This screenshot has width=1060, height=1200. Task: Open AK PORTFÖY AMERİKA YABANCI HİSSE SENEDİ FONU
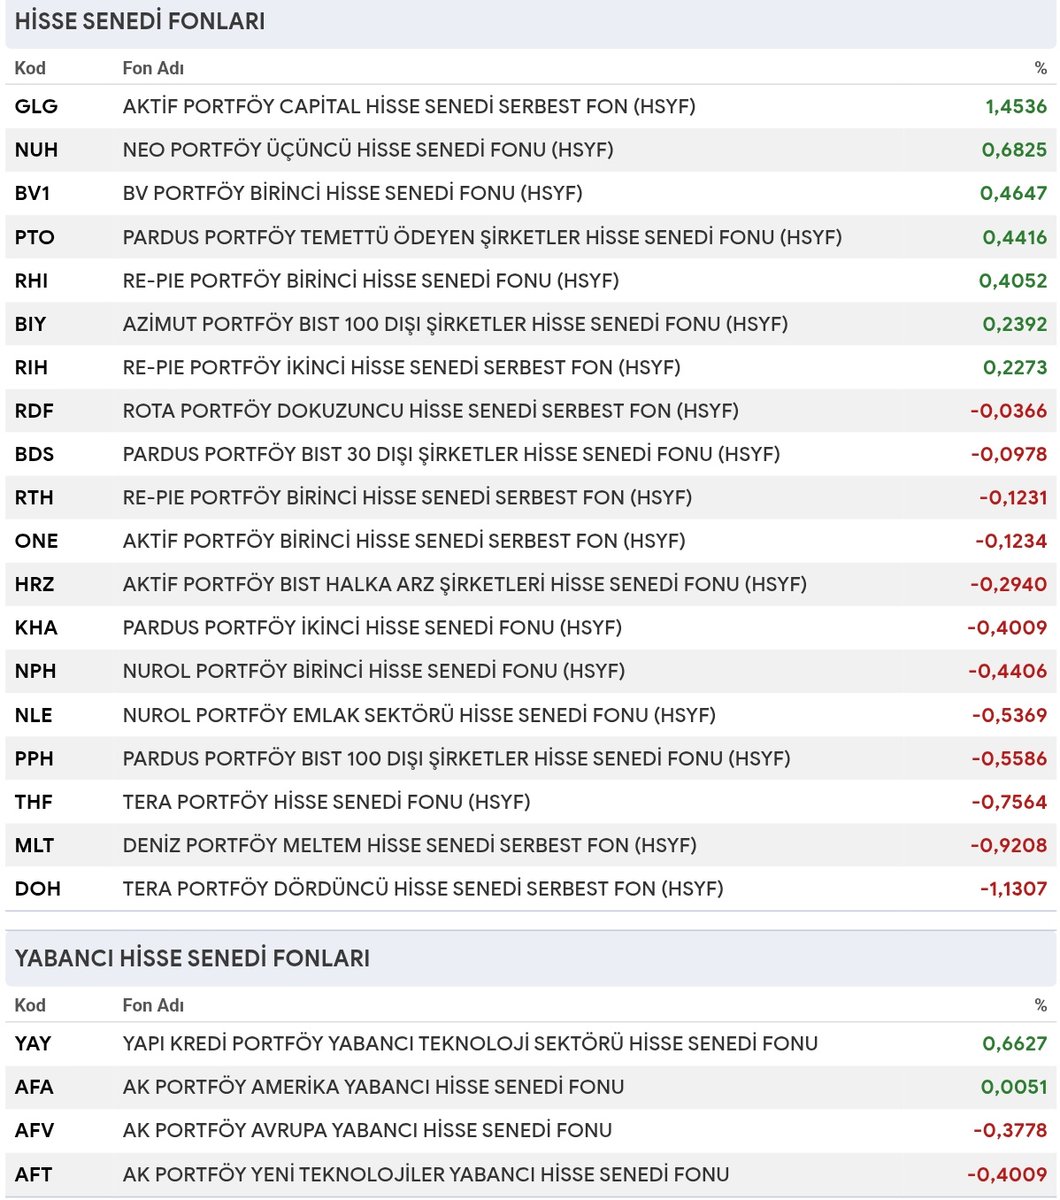(373, 1087)
